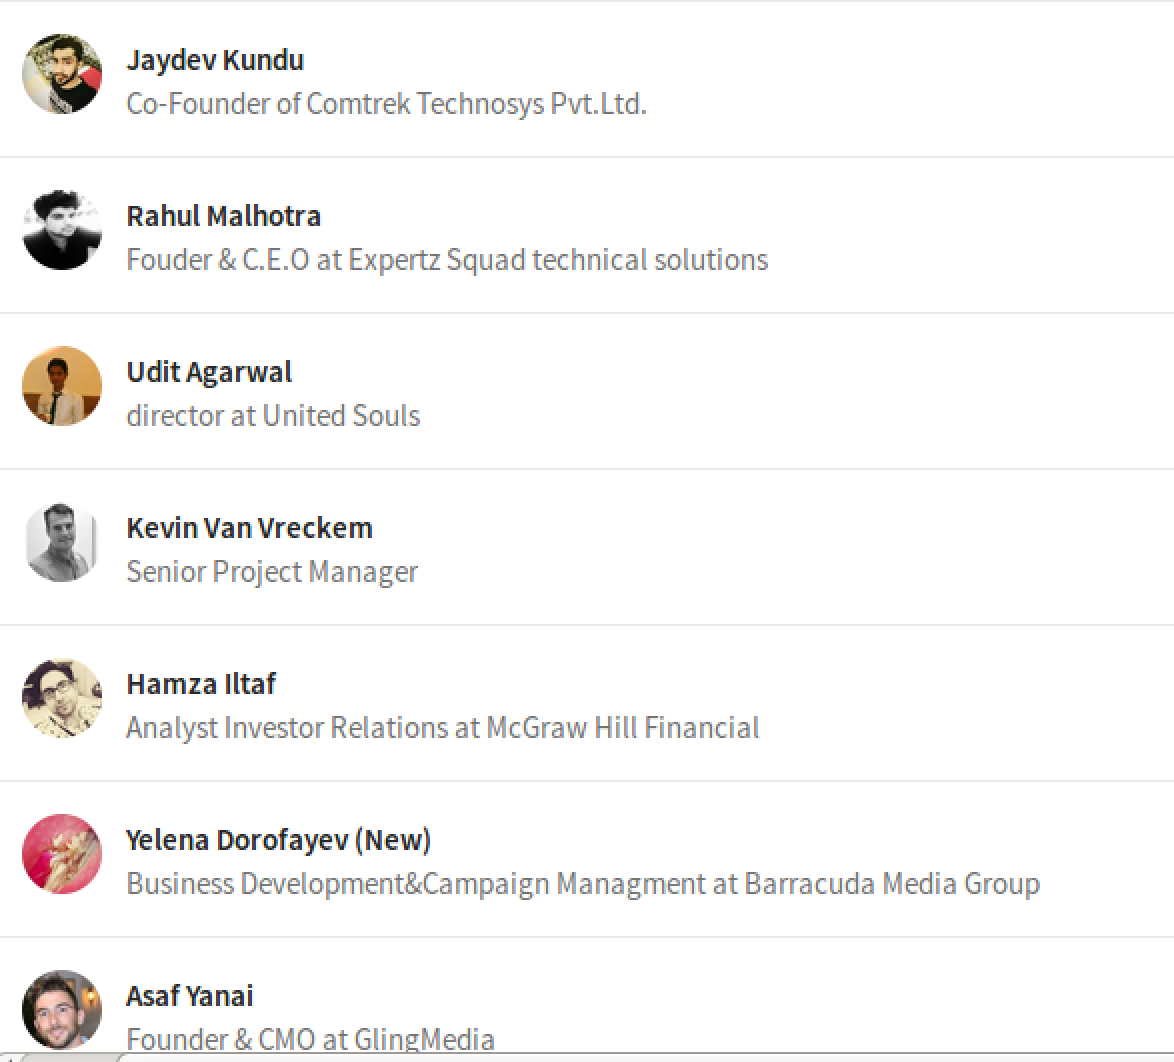Click the director at United Souls headline
This screenshot has width=1174, height=1062.
pos(273,416)
